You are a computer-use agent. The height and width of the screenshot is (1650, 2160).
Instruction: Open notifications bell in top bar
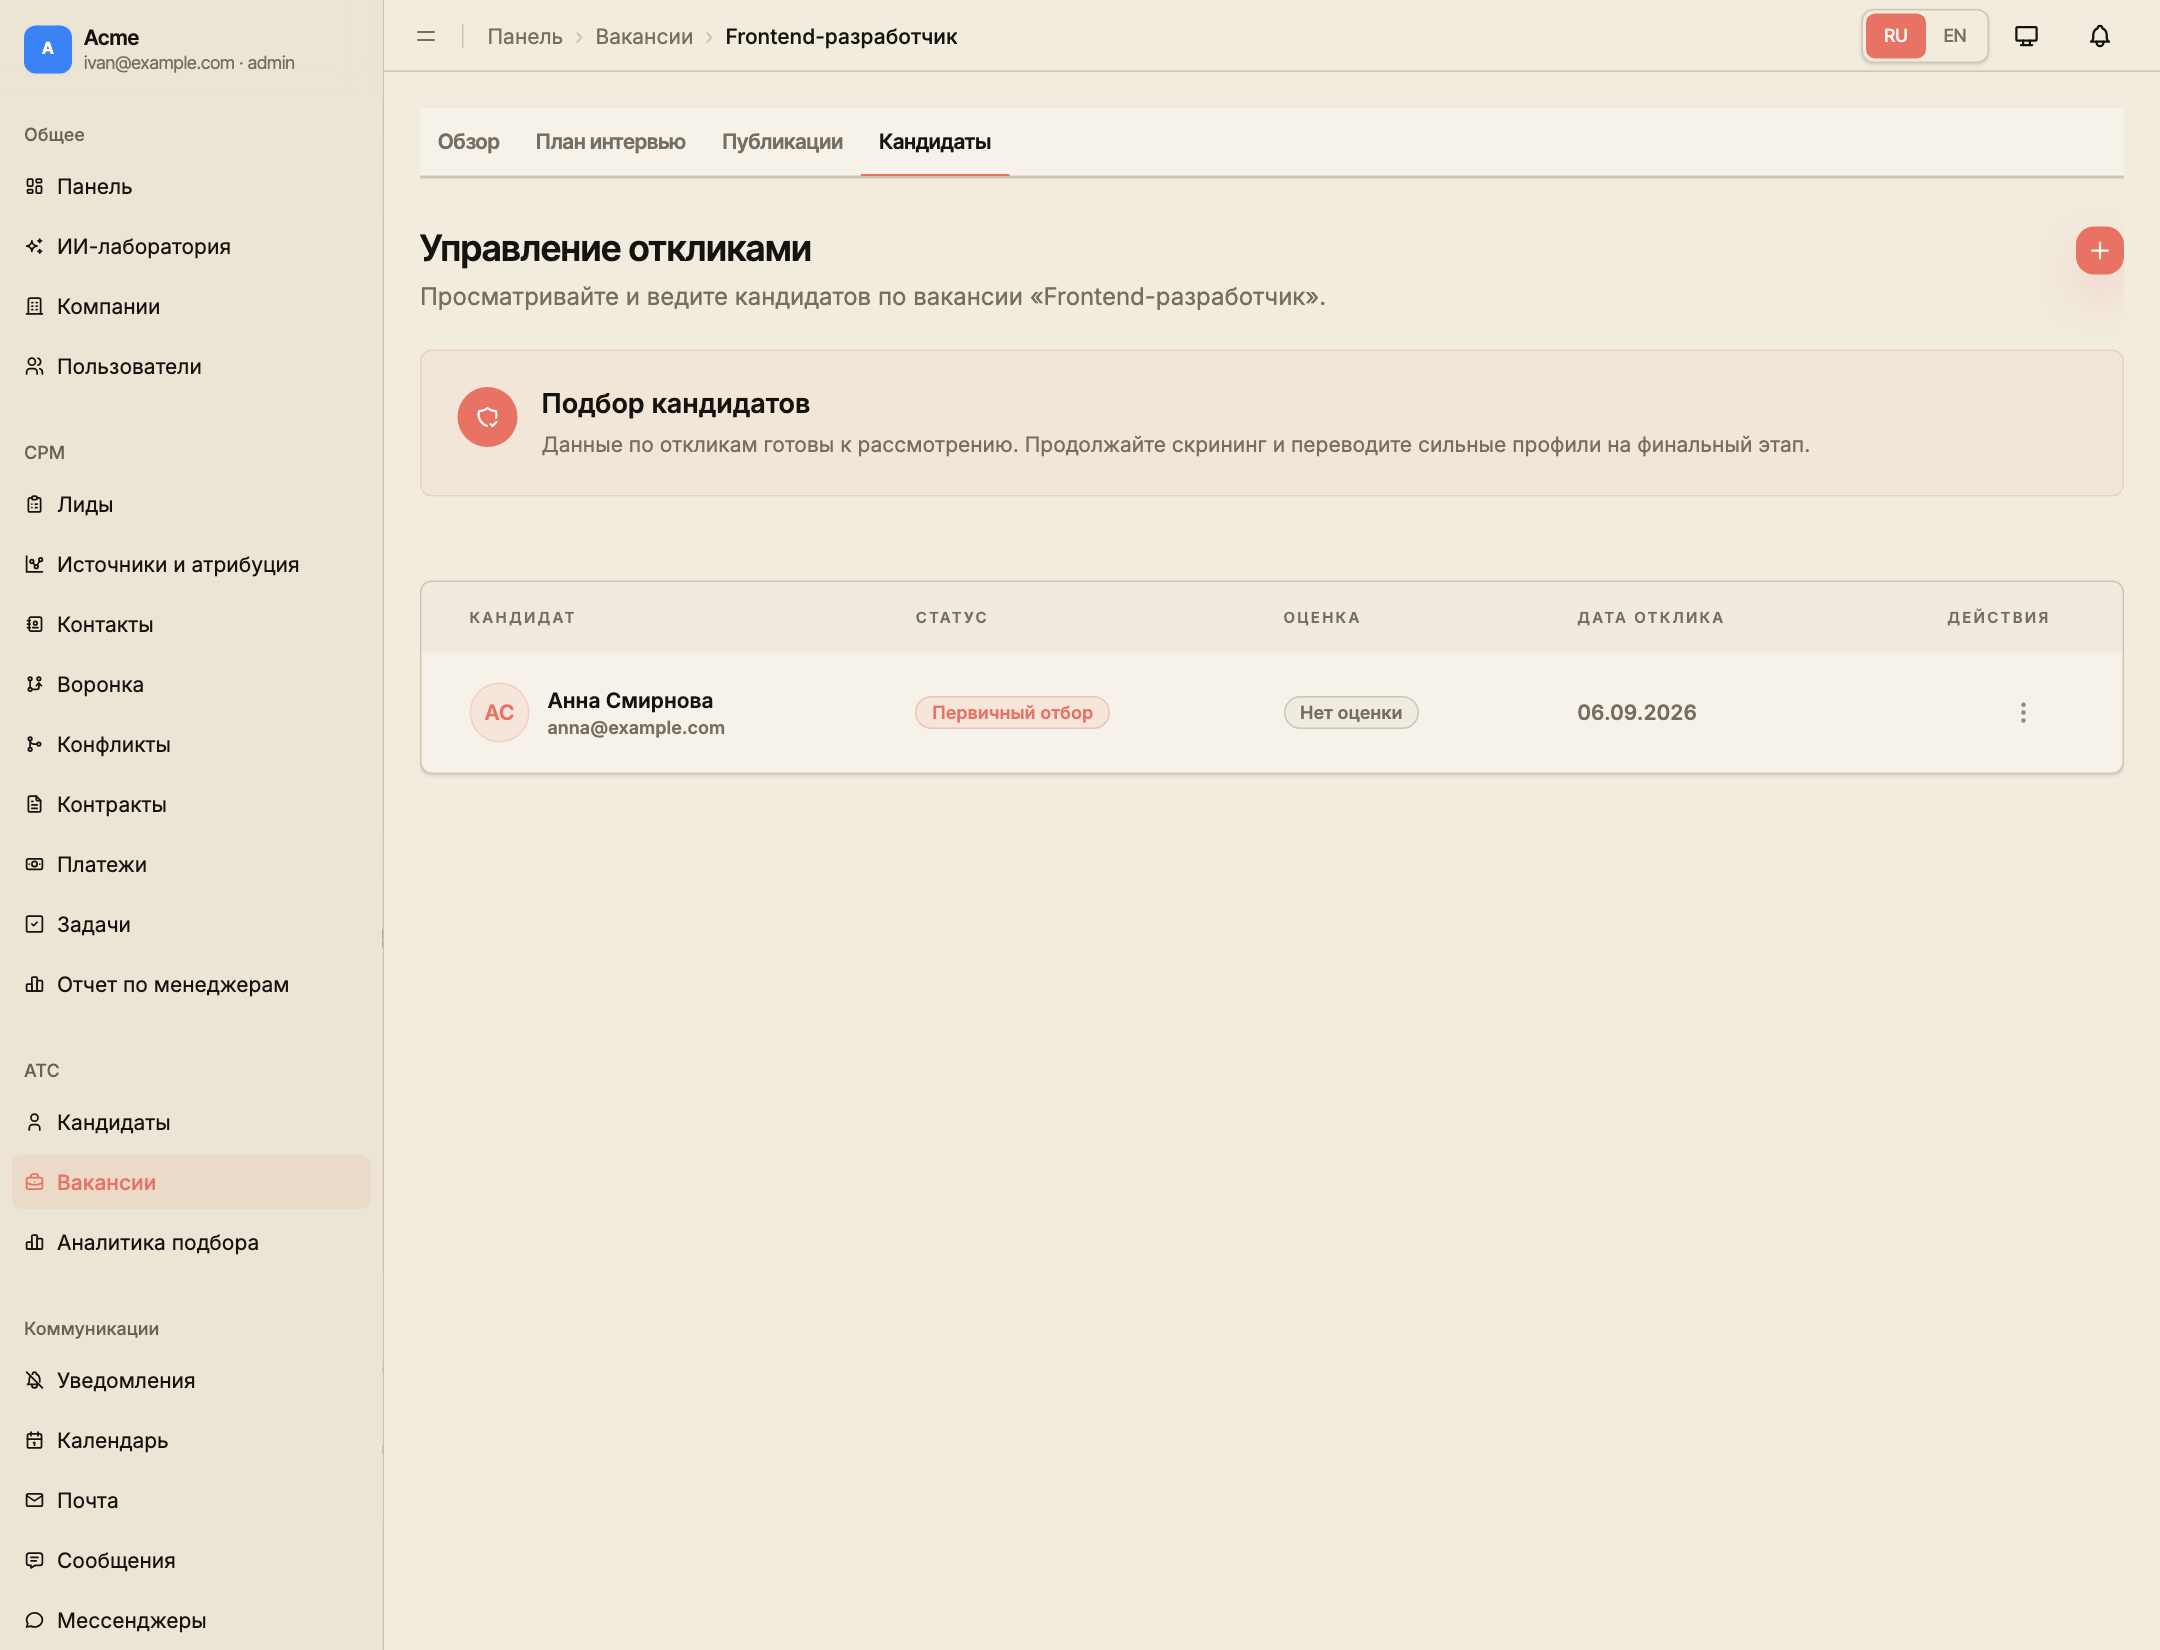pyautogui.click(x=2100, y=36)
